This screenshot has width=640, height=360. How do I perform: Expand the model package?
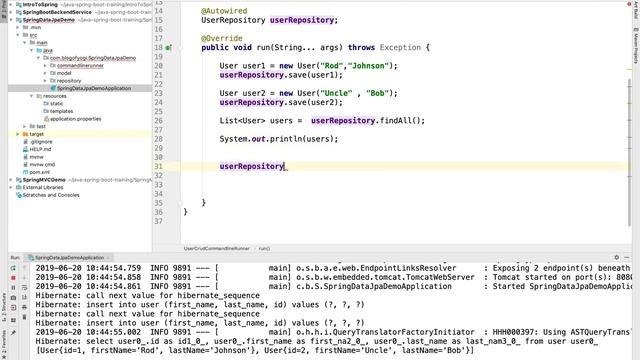pyautogui.click(x=45, y=73)
